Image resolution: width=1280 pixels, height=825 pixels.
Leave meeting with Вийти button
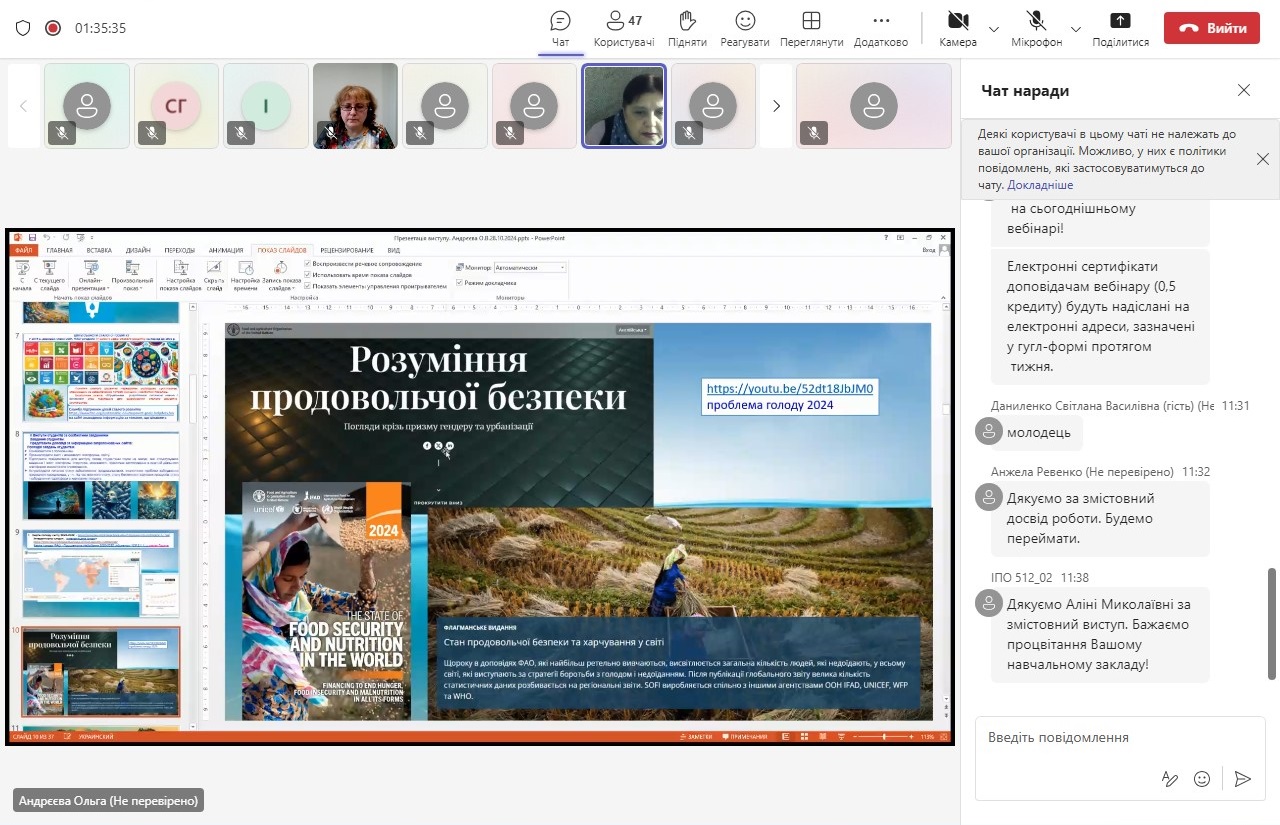tap(1211, 28)
